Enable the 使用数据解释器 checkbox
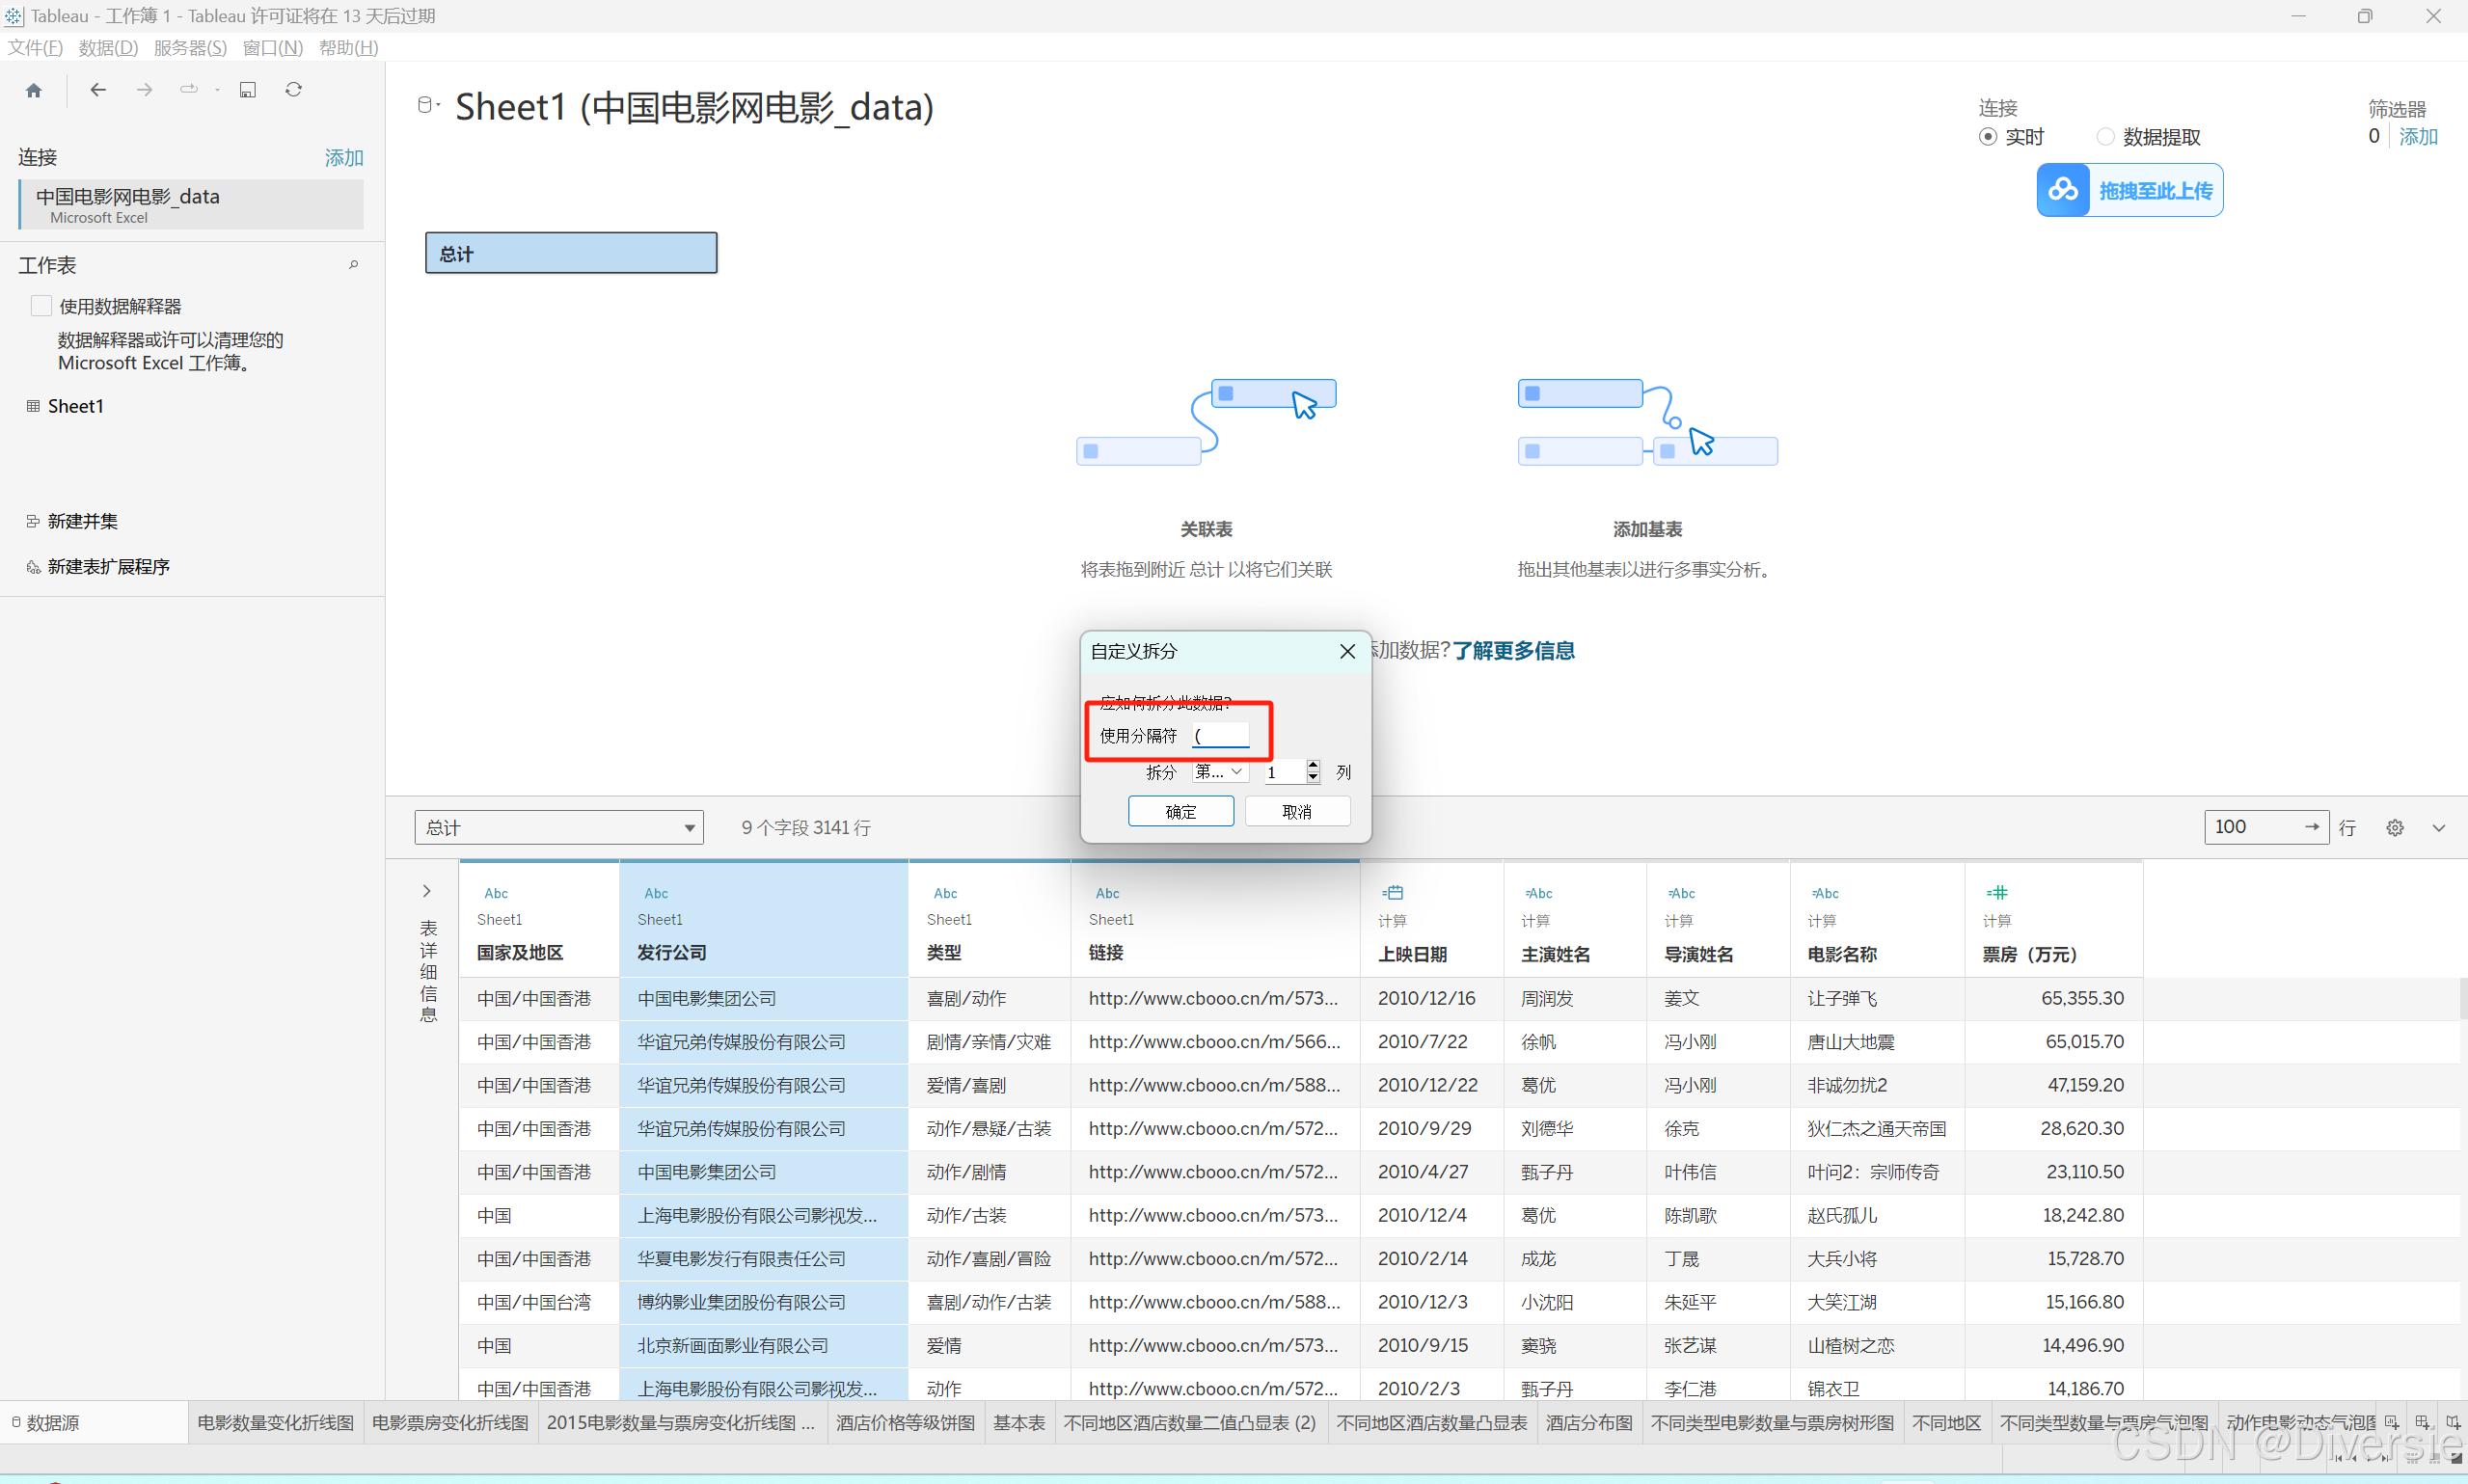This screenshot has height=1484, width=2468. click(x=41, y=306)
